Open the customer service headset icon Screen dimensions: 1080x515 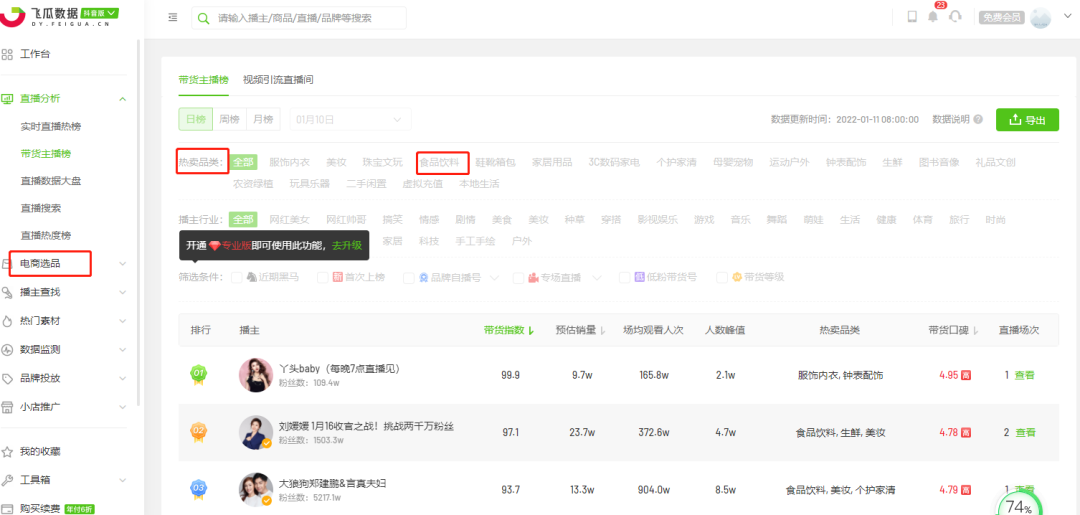pos(955,17)
